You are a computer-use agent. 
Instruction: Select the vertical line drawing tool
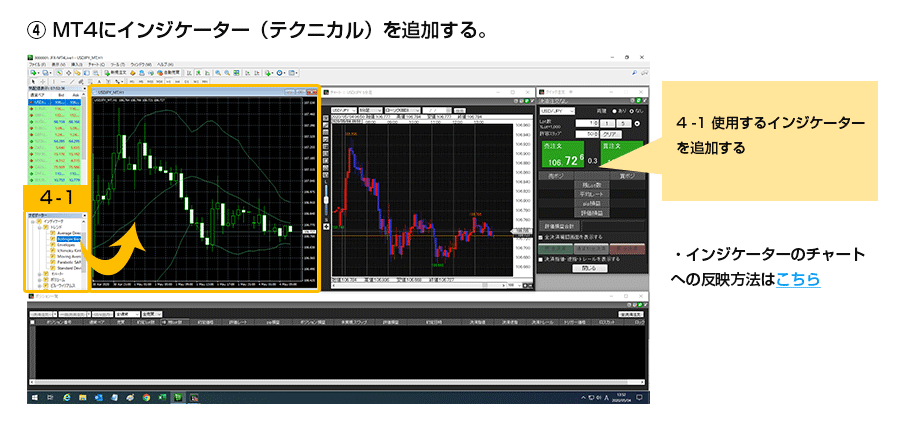click(x=53, y=81)
